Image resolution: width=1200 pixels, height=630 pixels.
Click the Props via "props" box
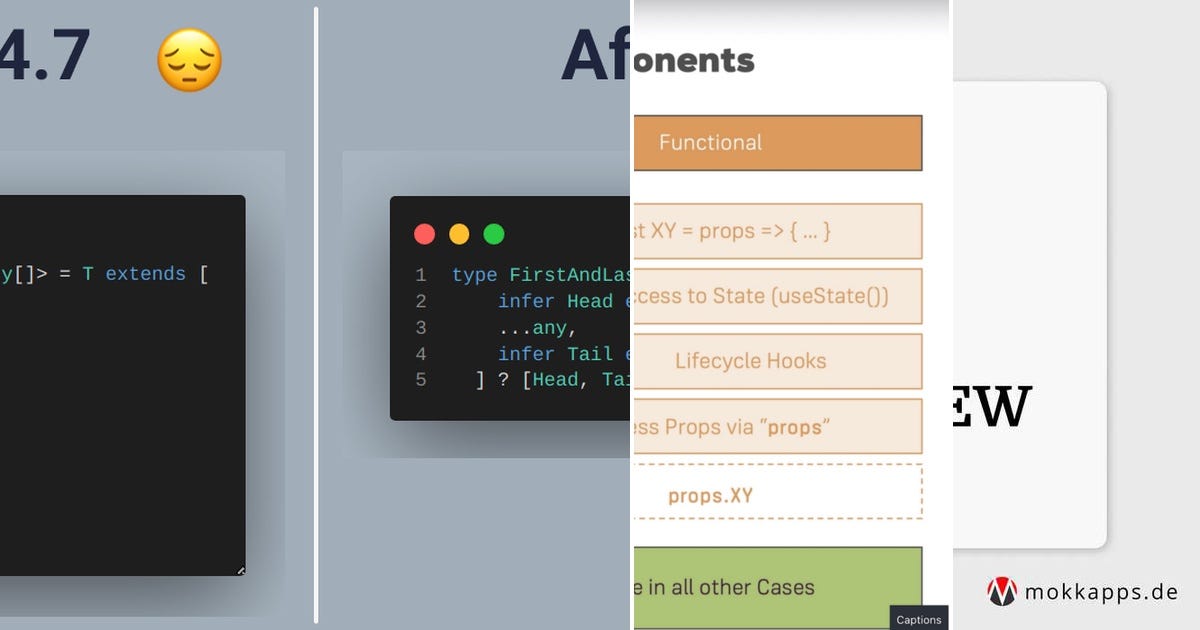pos(777,426)
